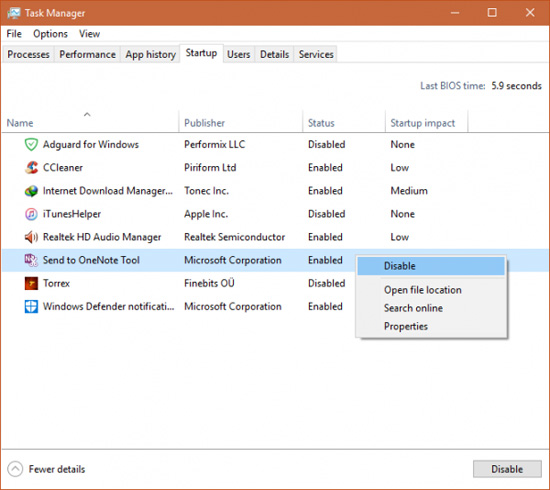Click the Windows Defender notification icon
550x490 pixels.
point(31,307)
